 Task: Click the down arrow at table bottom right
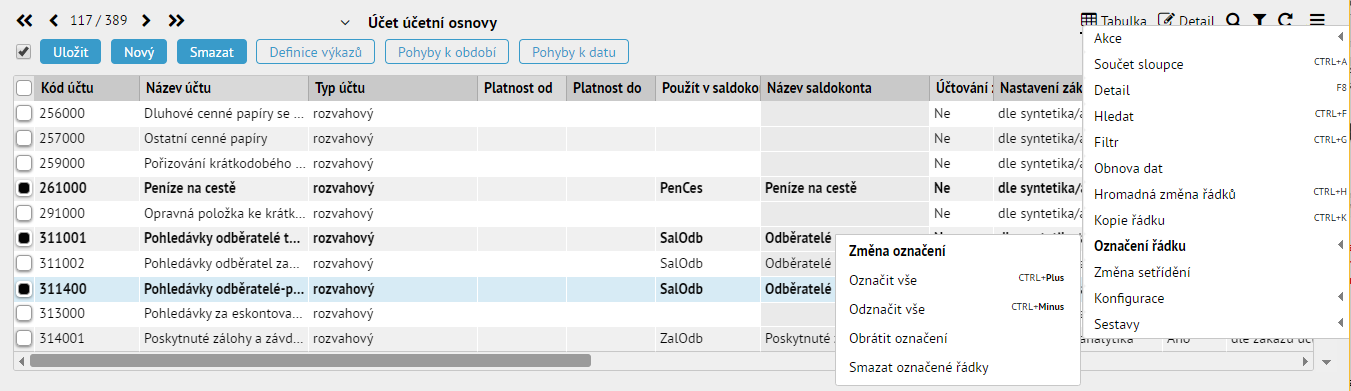(x=1326, y=362)
